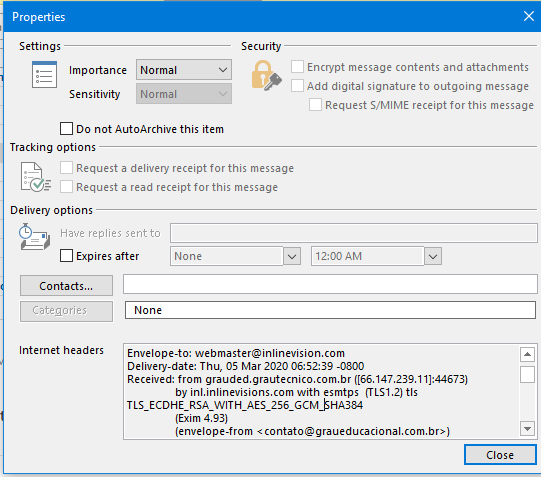The image size is (541, 477).
Task: Click the Internet headers scroll up arrow
Action: (527, 354)
